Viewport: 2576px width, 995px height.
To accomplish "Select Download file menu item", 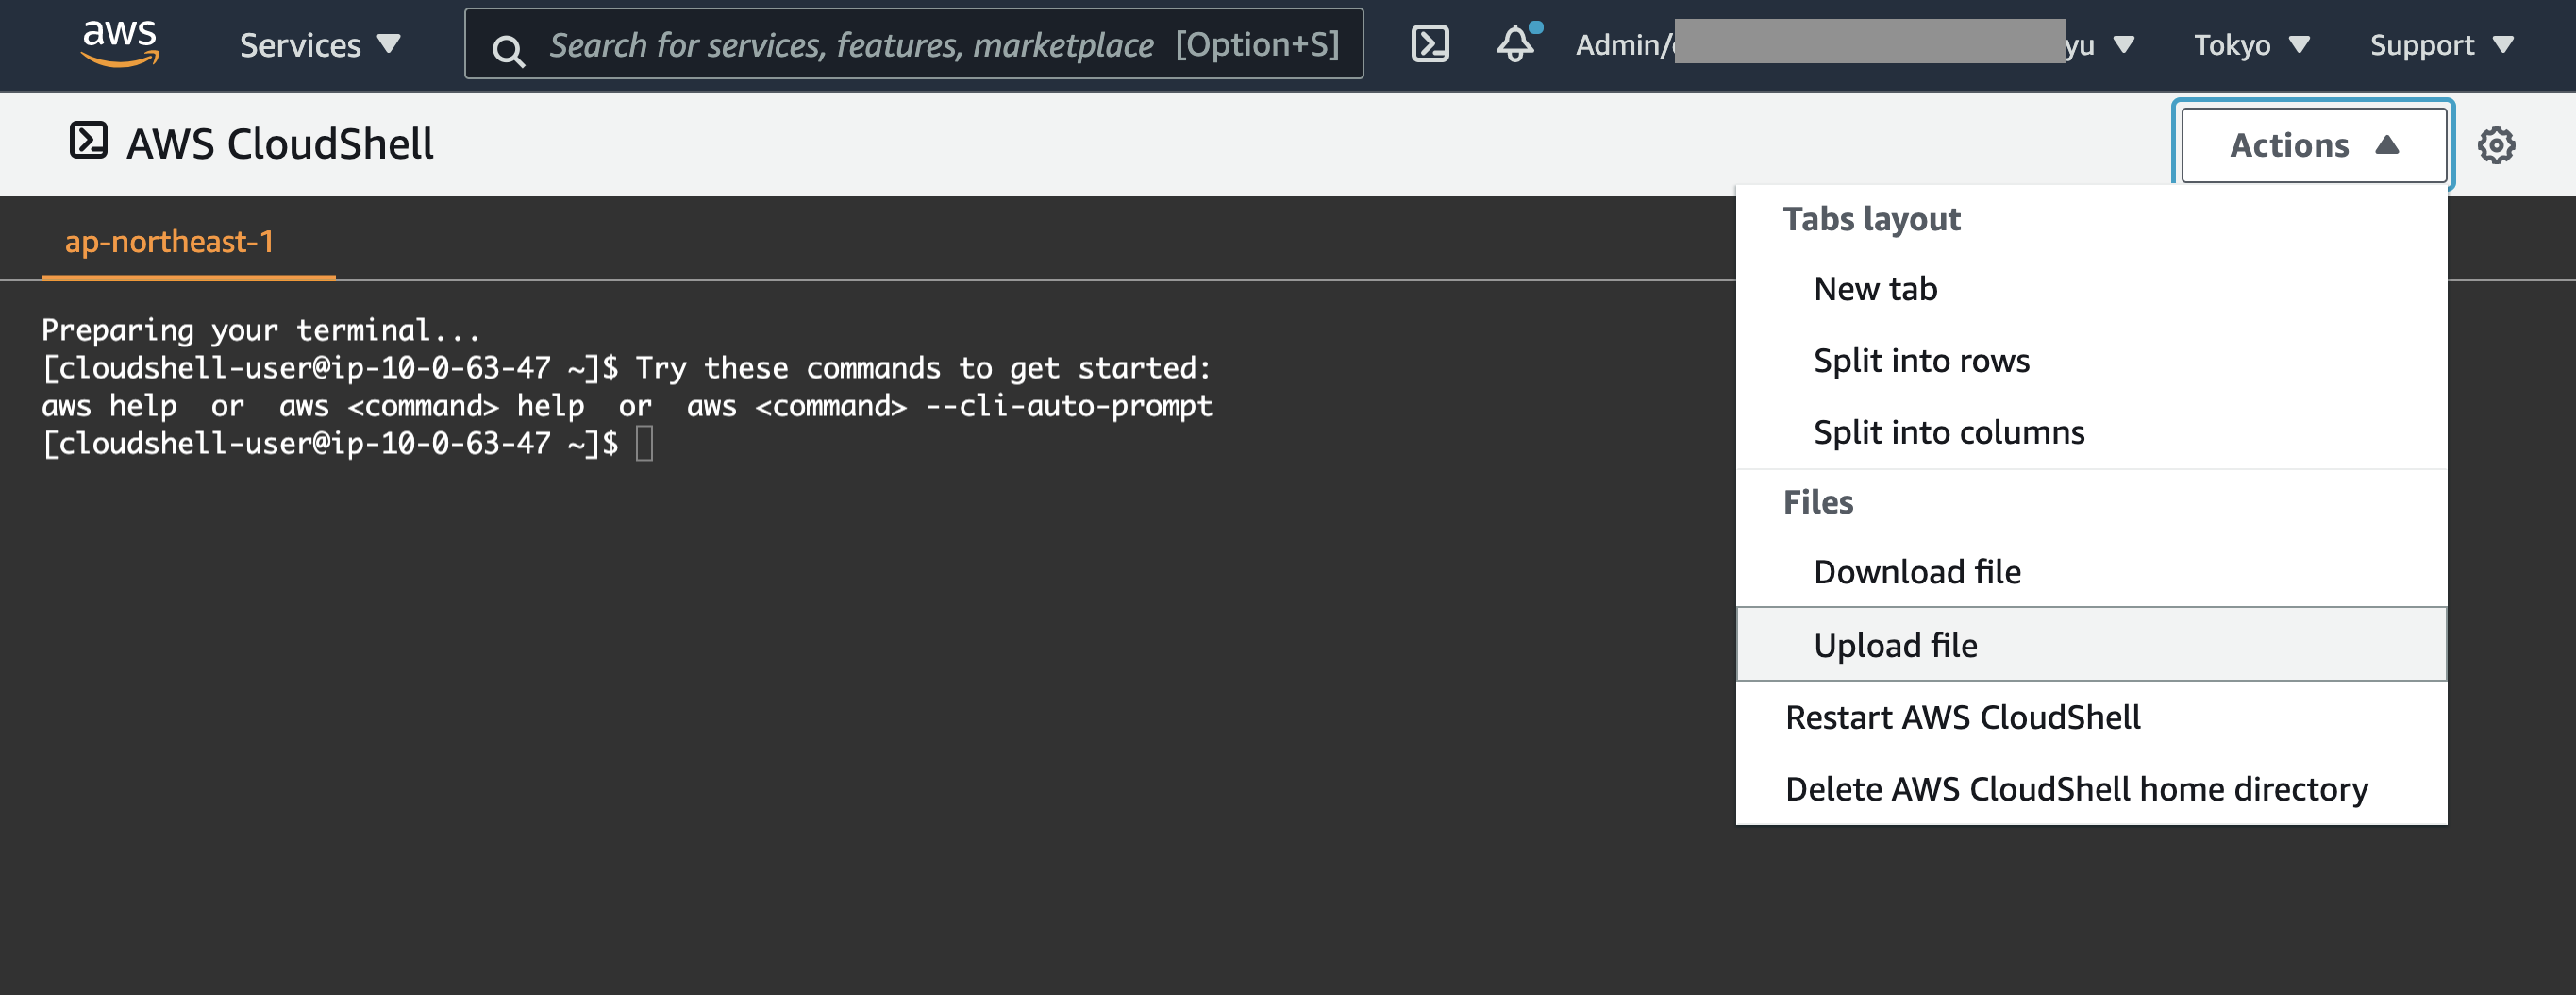I will tap(2091, 572).
